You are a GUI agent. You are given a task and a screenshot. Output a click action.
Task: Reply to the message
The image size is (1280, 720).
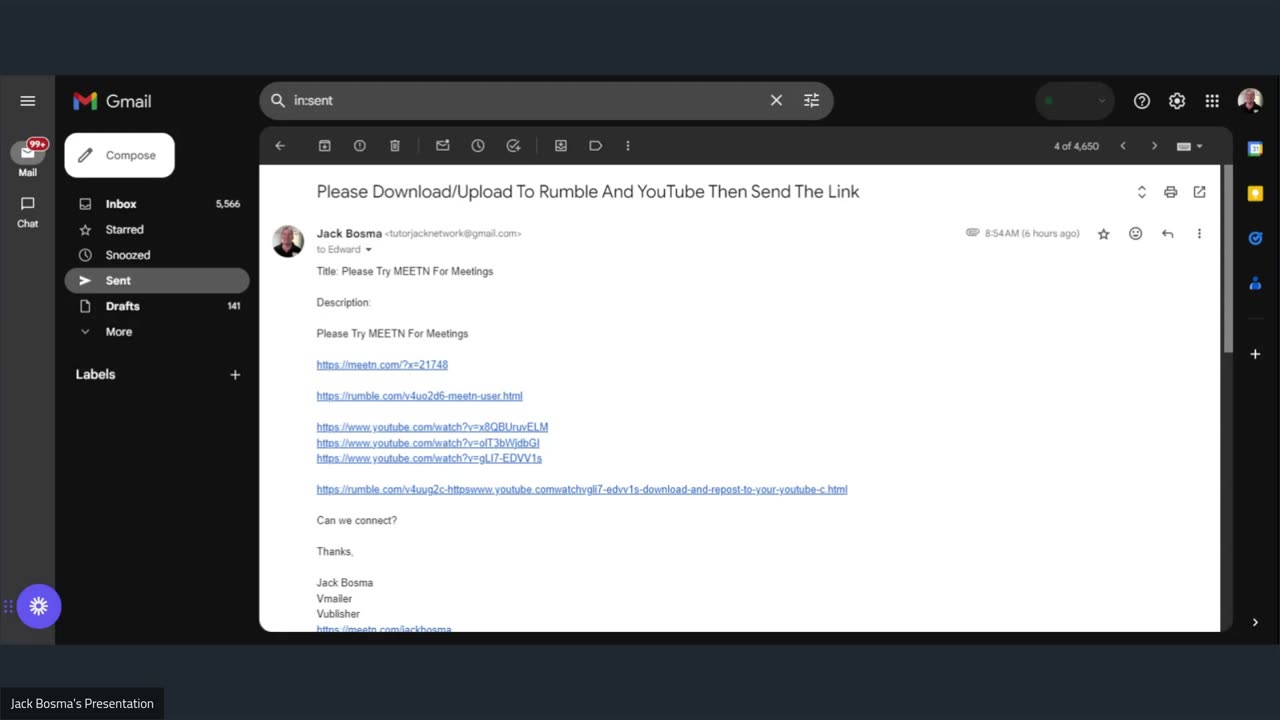[1167, 234]
